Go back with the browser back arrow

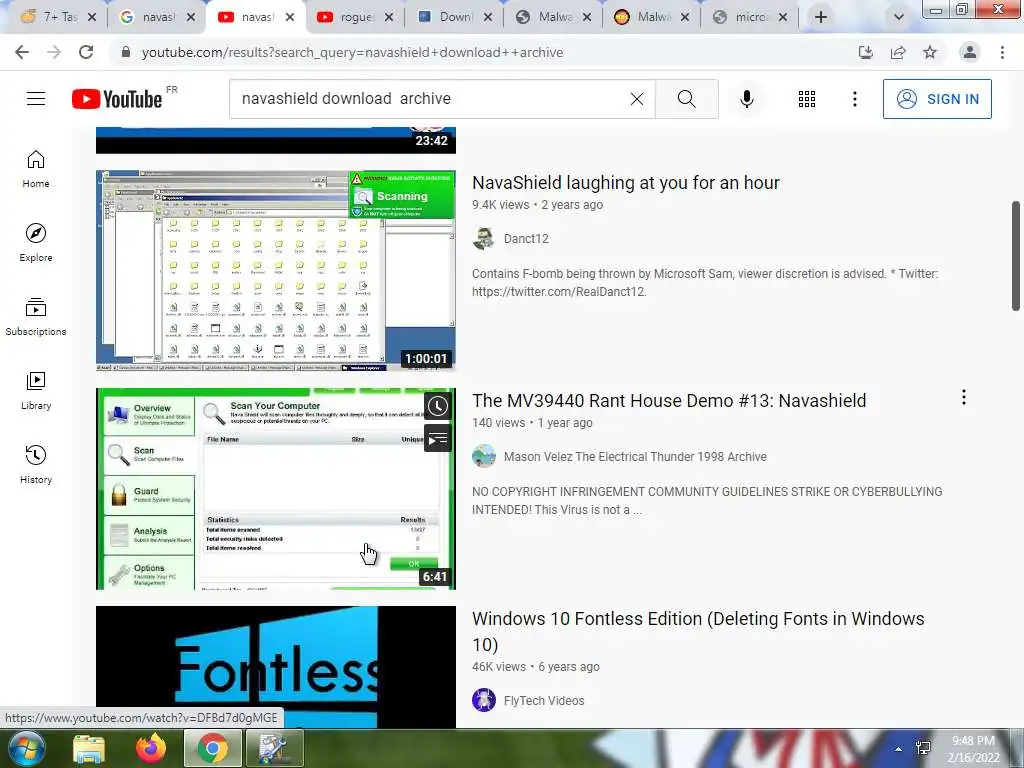pyautogui.click(x=22, y=52)
